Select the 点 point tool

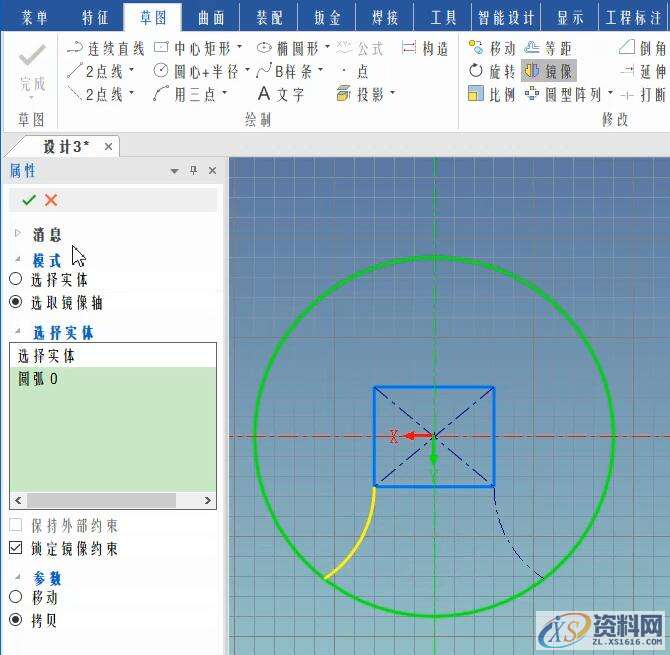pyautogui.click(x=356, y=71)
